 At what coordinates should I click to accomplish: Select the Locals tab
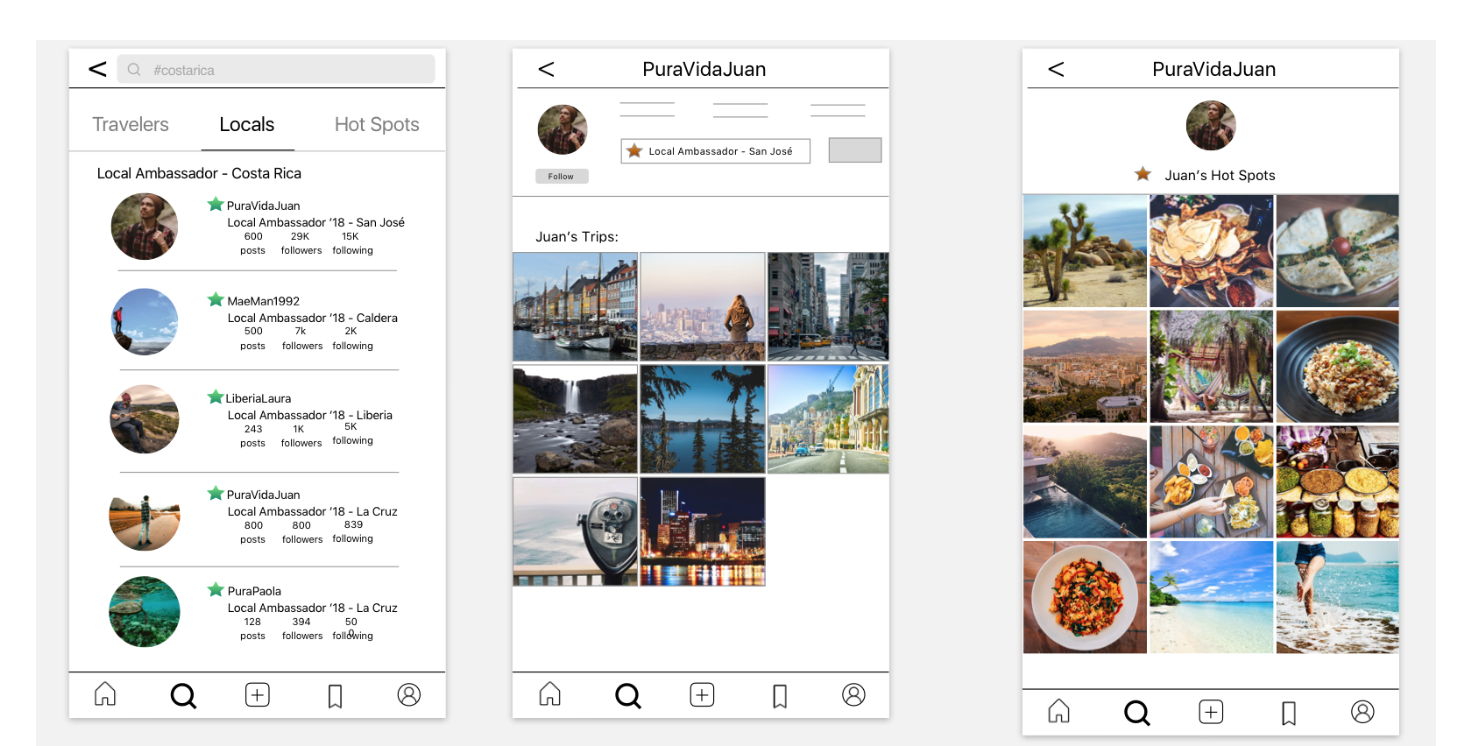[247, 124]
